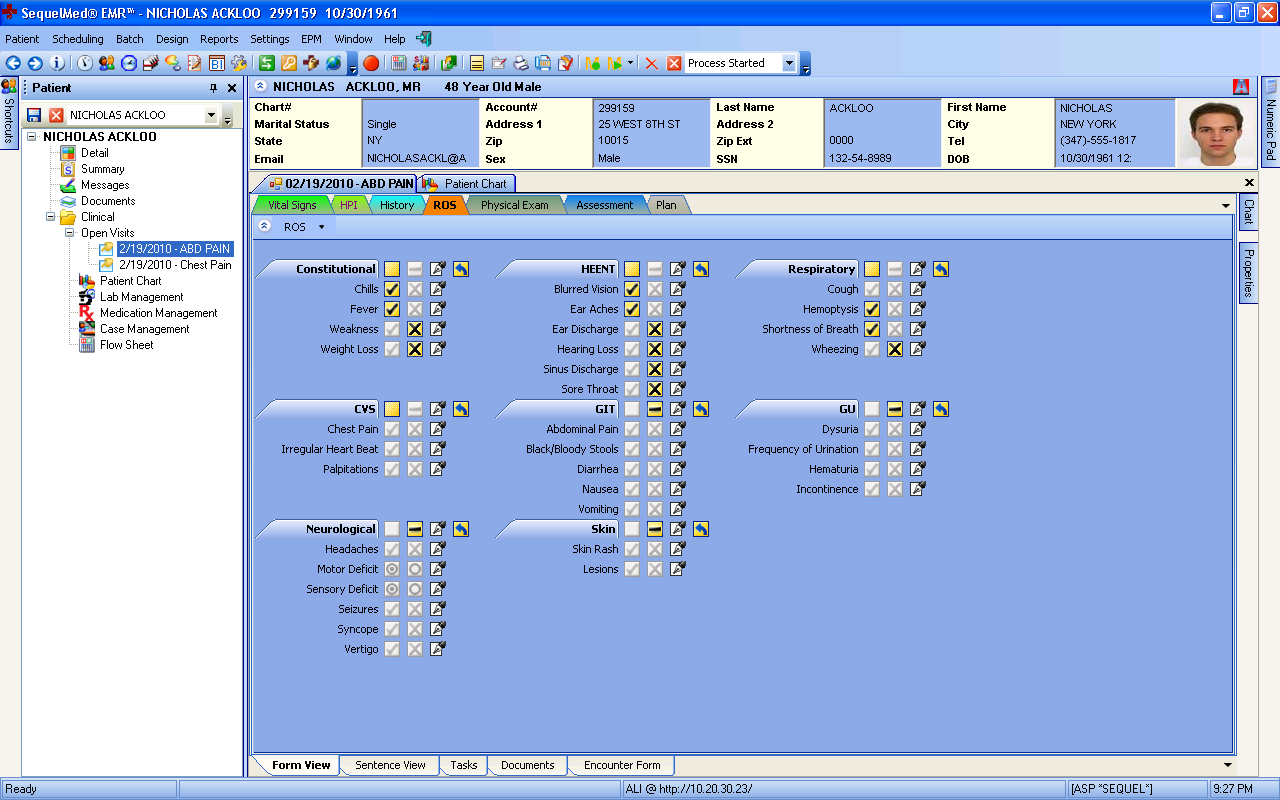The width and height of the screenshot is (1280, 800).
Task: Open the Numeric Pad side panel
Action: point(1270,122)
